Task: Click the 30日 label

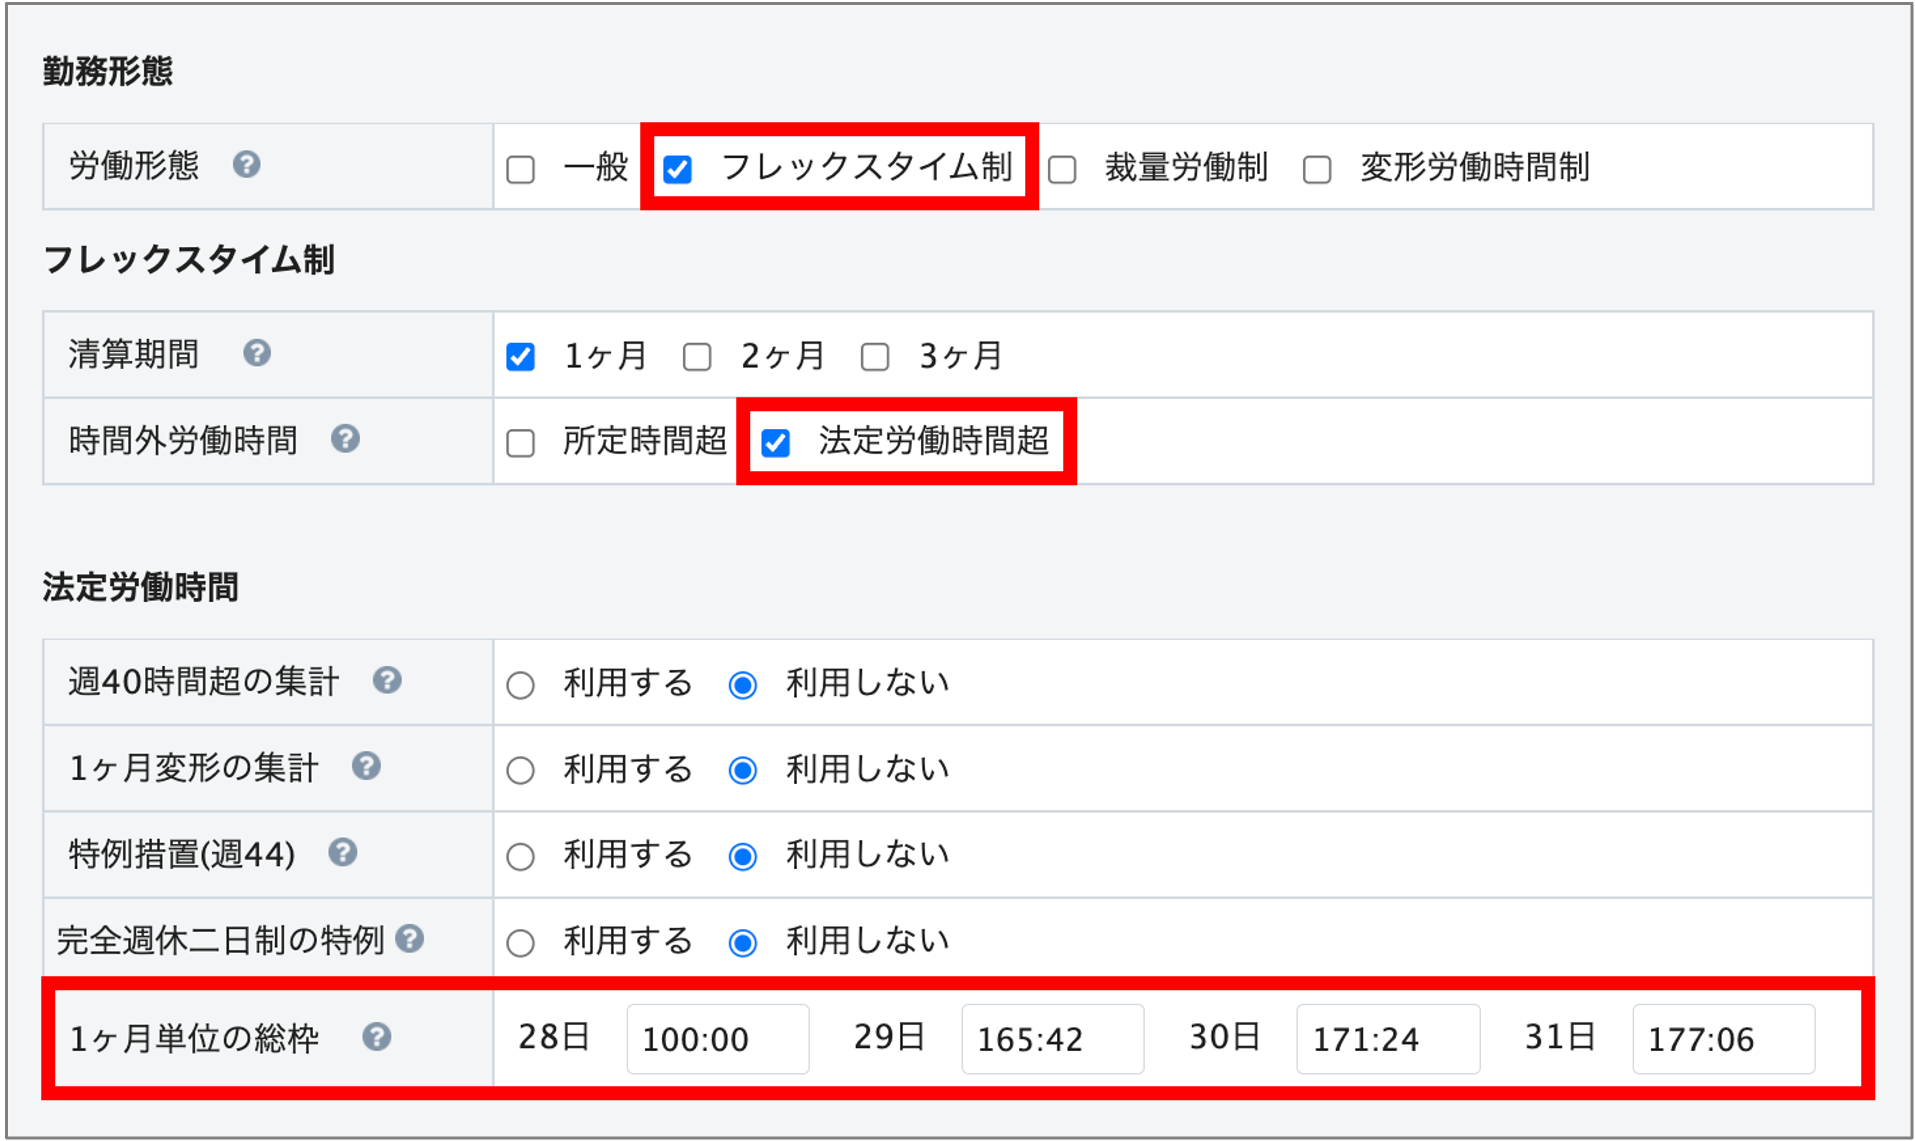Action: [x=1224, y=1037]
